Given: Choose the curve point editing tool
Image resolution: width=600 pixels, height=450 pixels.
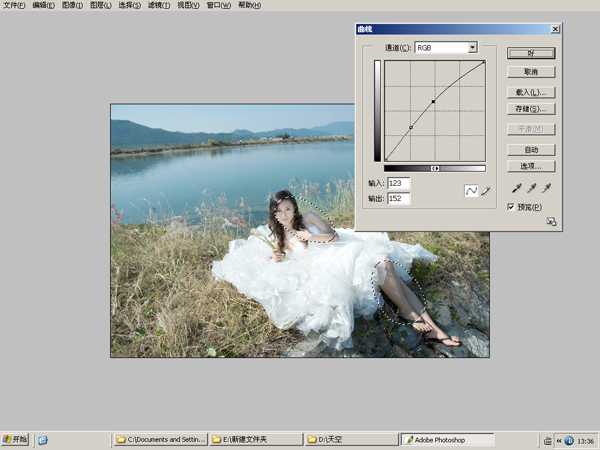Looking at the screenshot, I should [471, 191].
